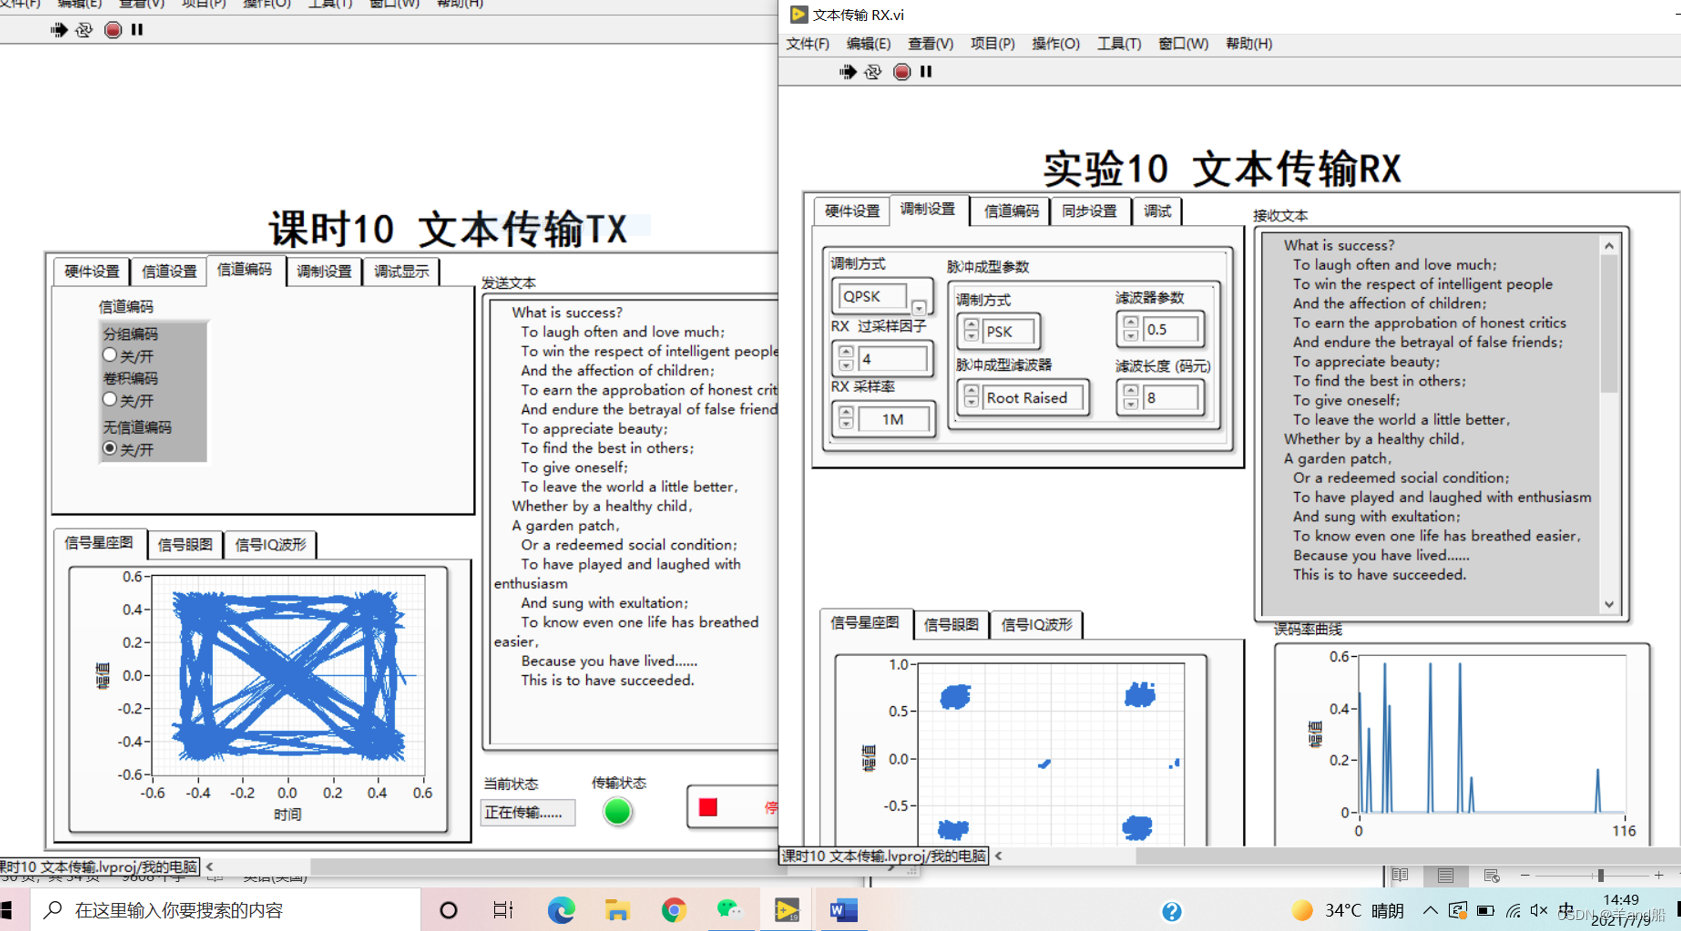
Task: Click the battery tray icon
Action: pos(1486,910)
